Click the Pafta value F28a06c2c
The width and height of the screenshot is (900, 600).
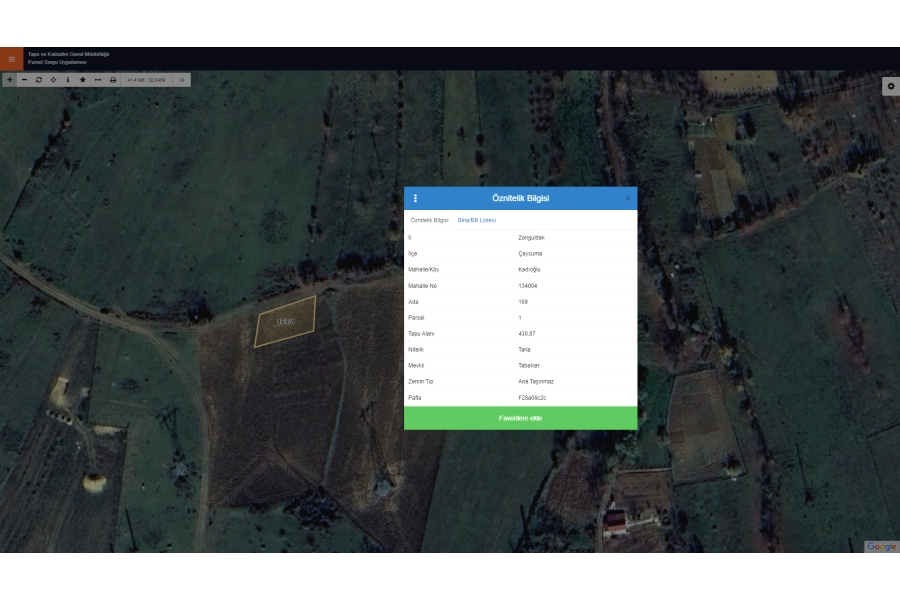point(532,398)
